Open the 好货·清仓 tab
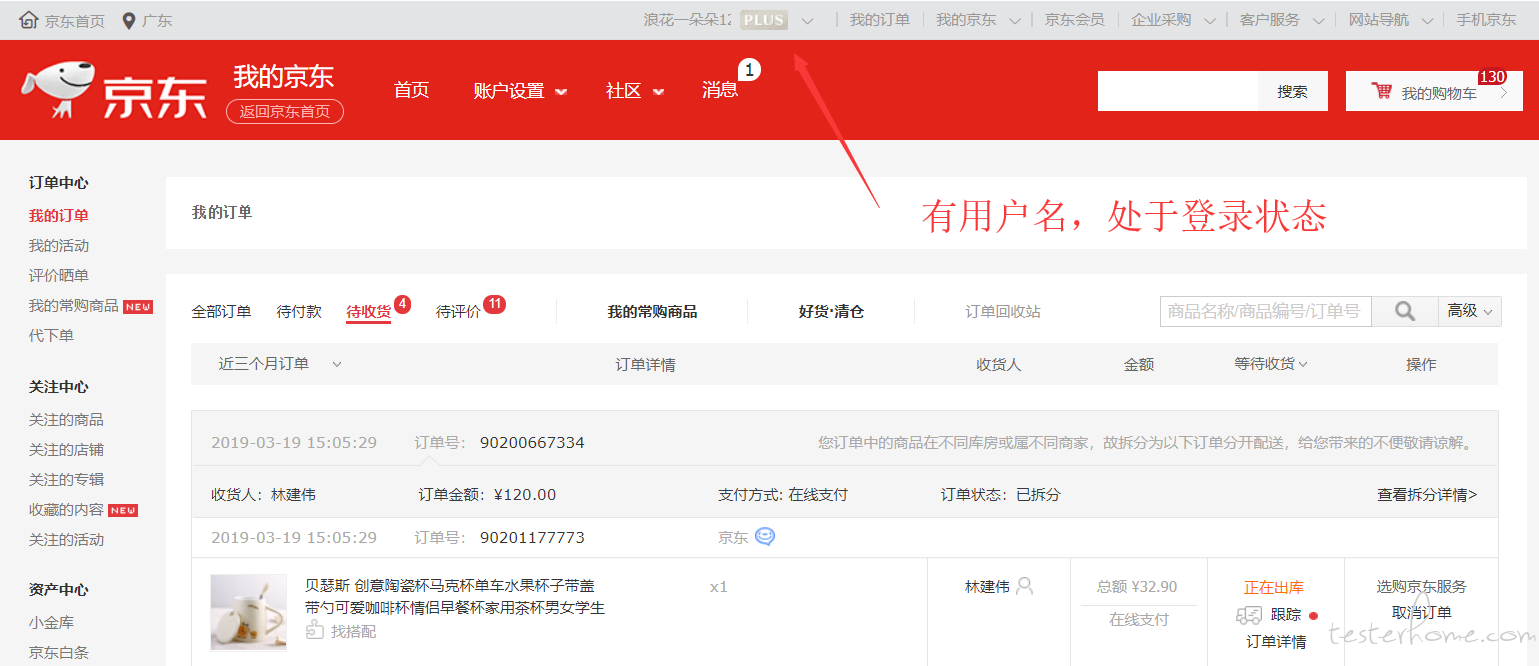The height and width of the screenshot is (666, 1539). tap(831, 312)
